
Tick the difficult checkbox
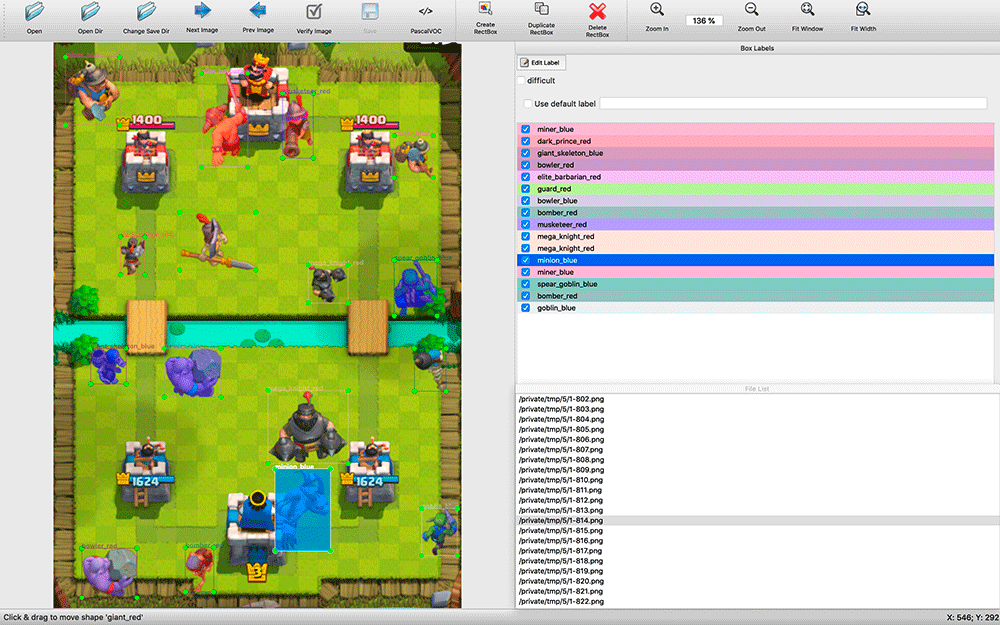[521, 80]
